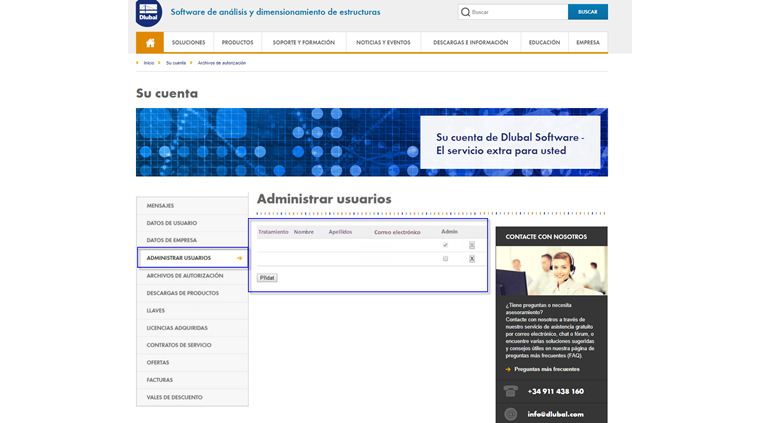
Task: Open the Preguntas más frecuentes link
Action: click(547, 369)
